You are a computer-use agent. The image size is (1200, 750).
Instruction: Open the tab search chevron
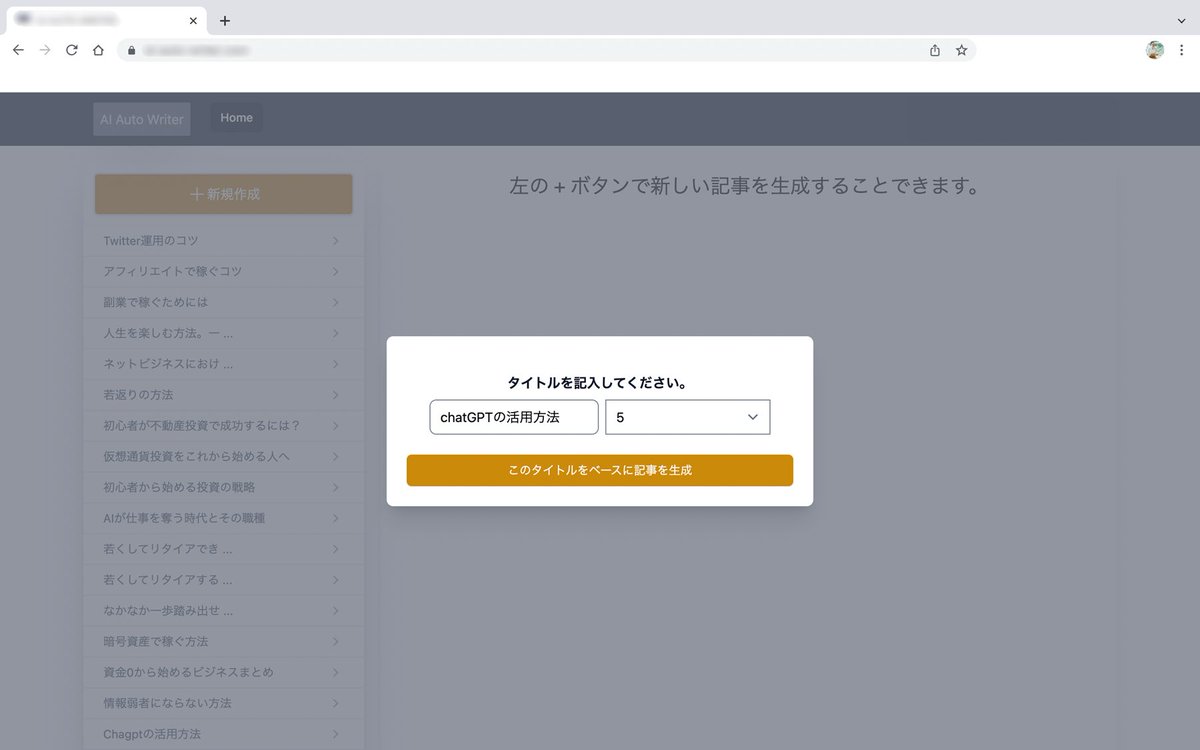pyautogui.click(x=1181, y=20)
